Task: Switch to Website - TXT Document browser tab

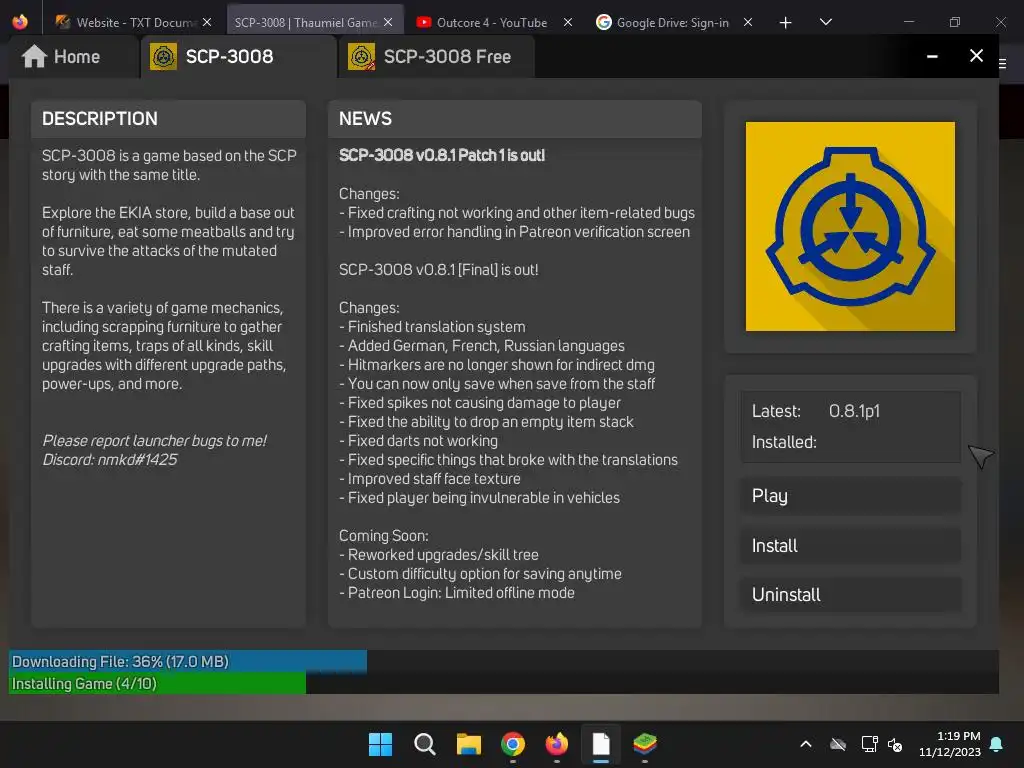Action: 135,22
